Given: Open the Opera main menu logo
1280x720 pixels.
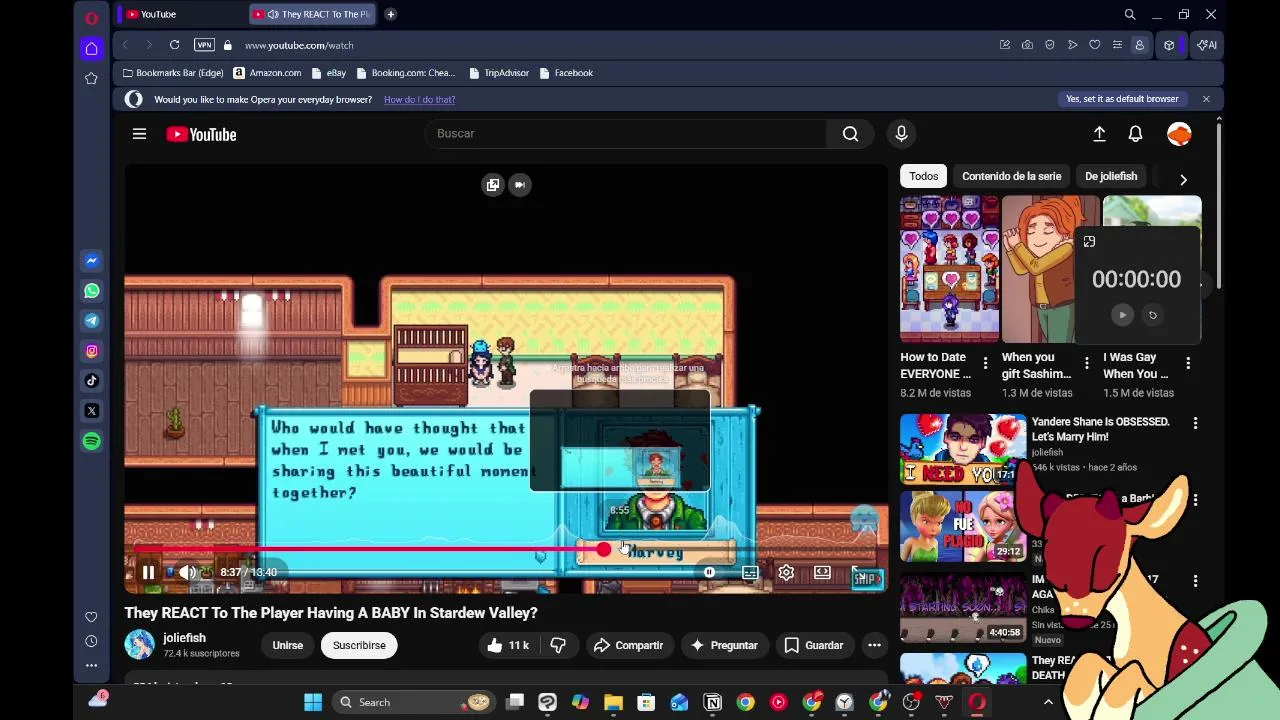Looking at the screenshot, I should point(91,18).
